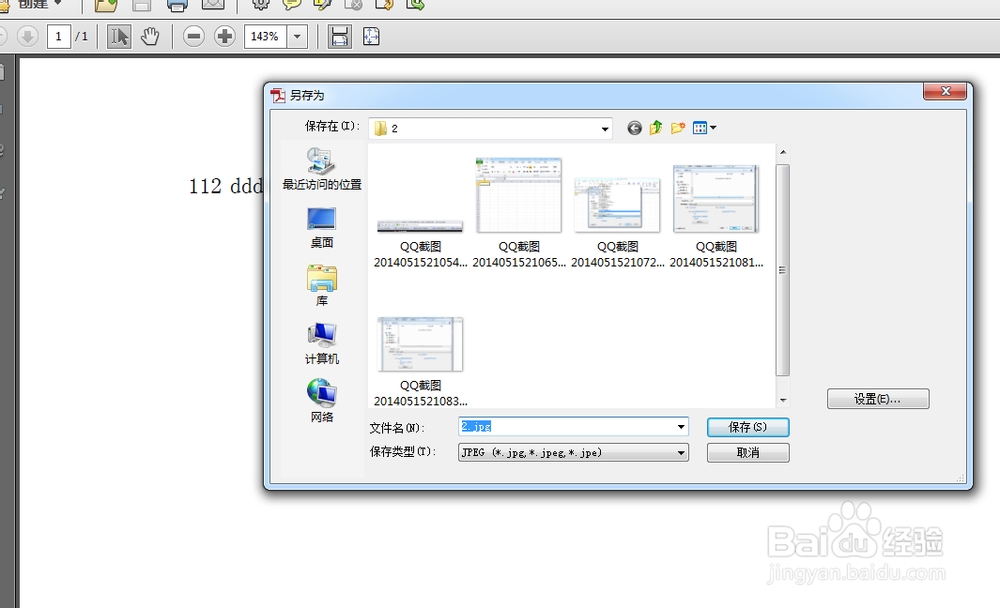1000x608 pixels.
Task: Go back with the navigation arrow icon
Action: coord(634,128)
